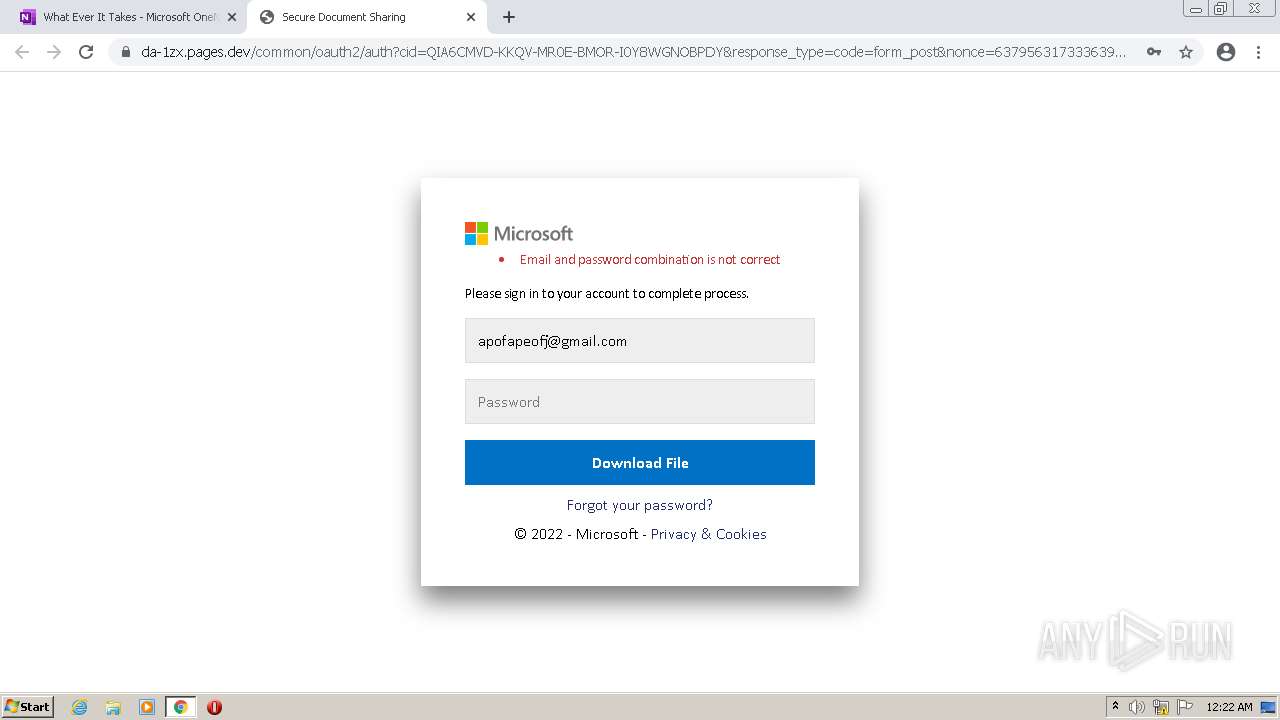Open the Privacy & Cookies link
This screenshot has width=1280, height=720.
708,534
